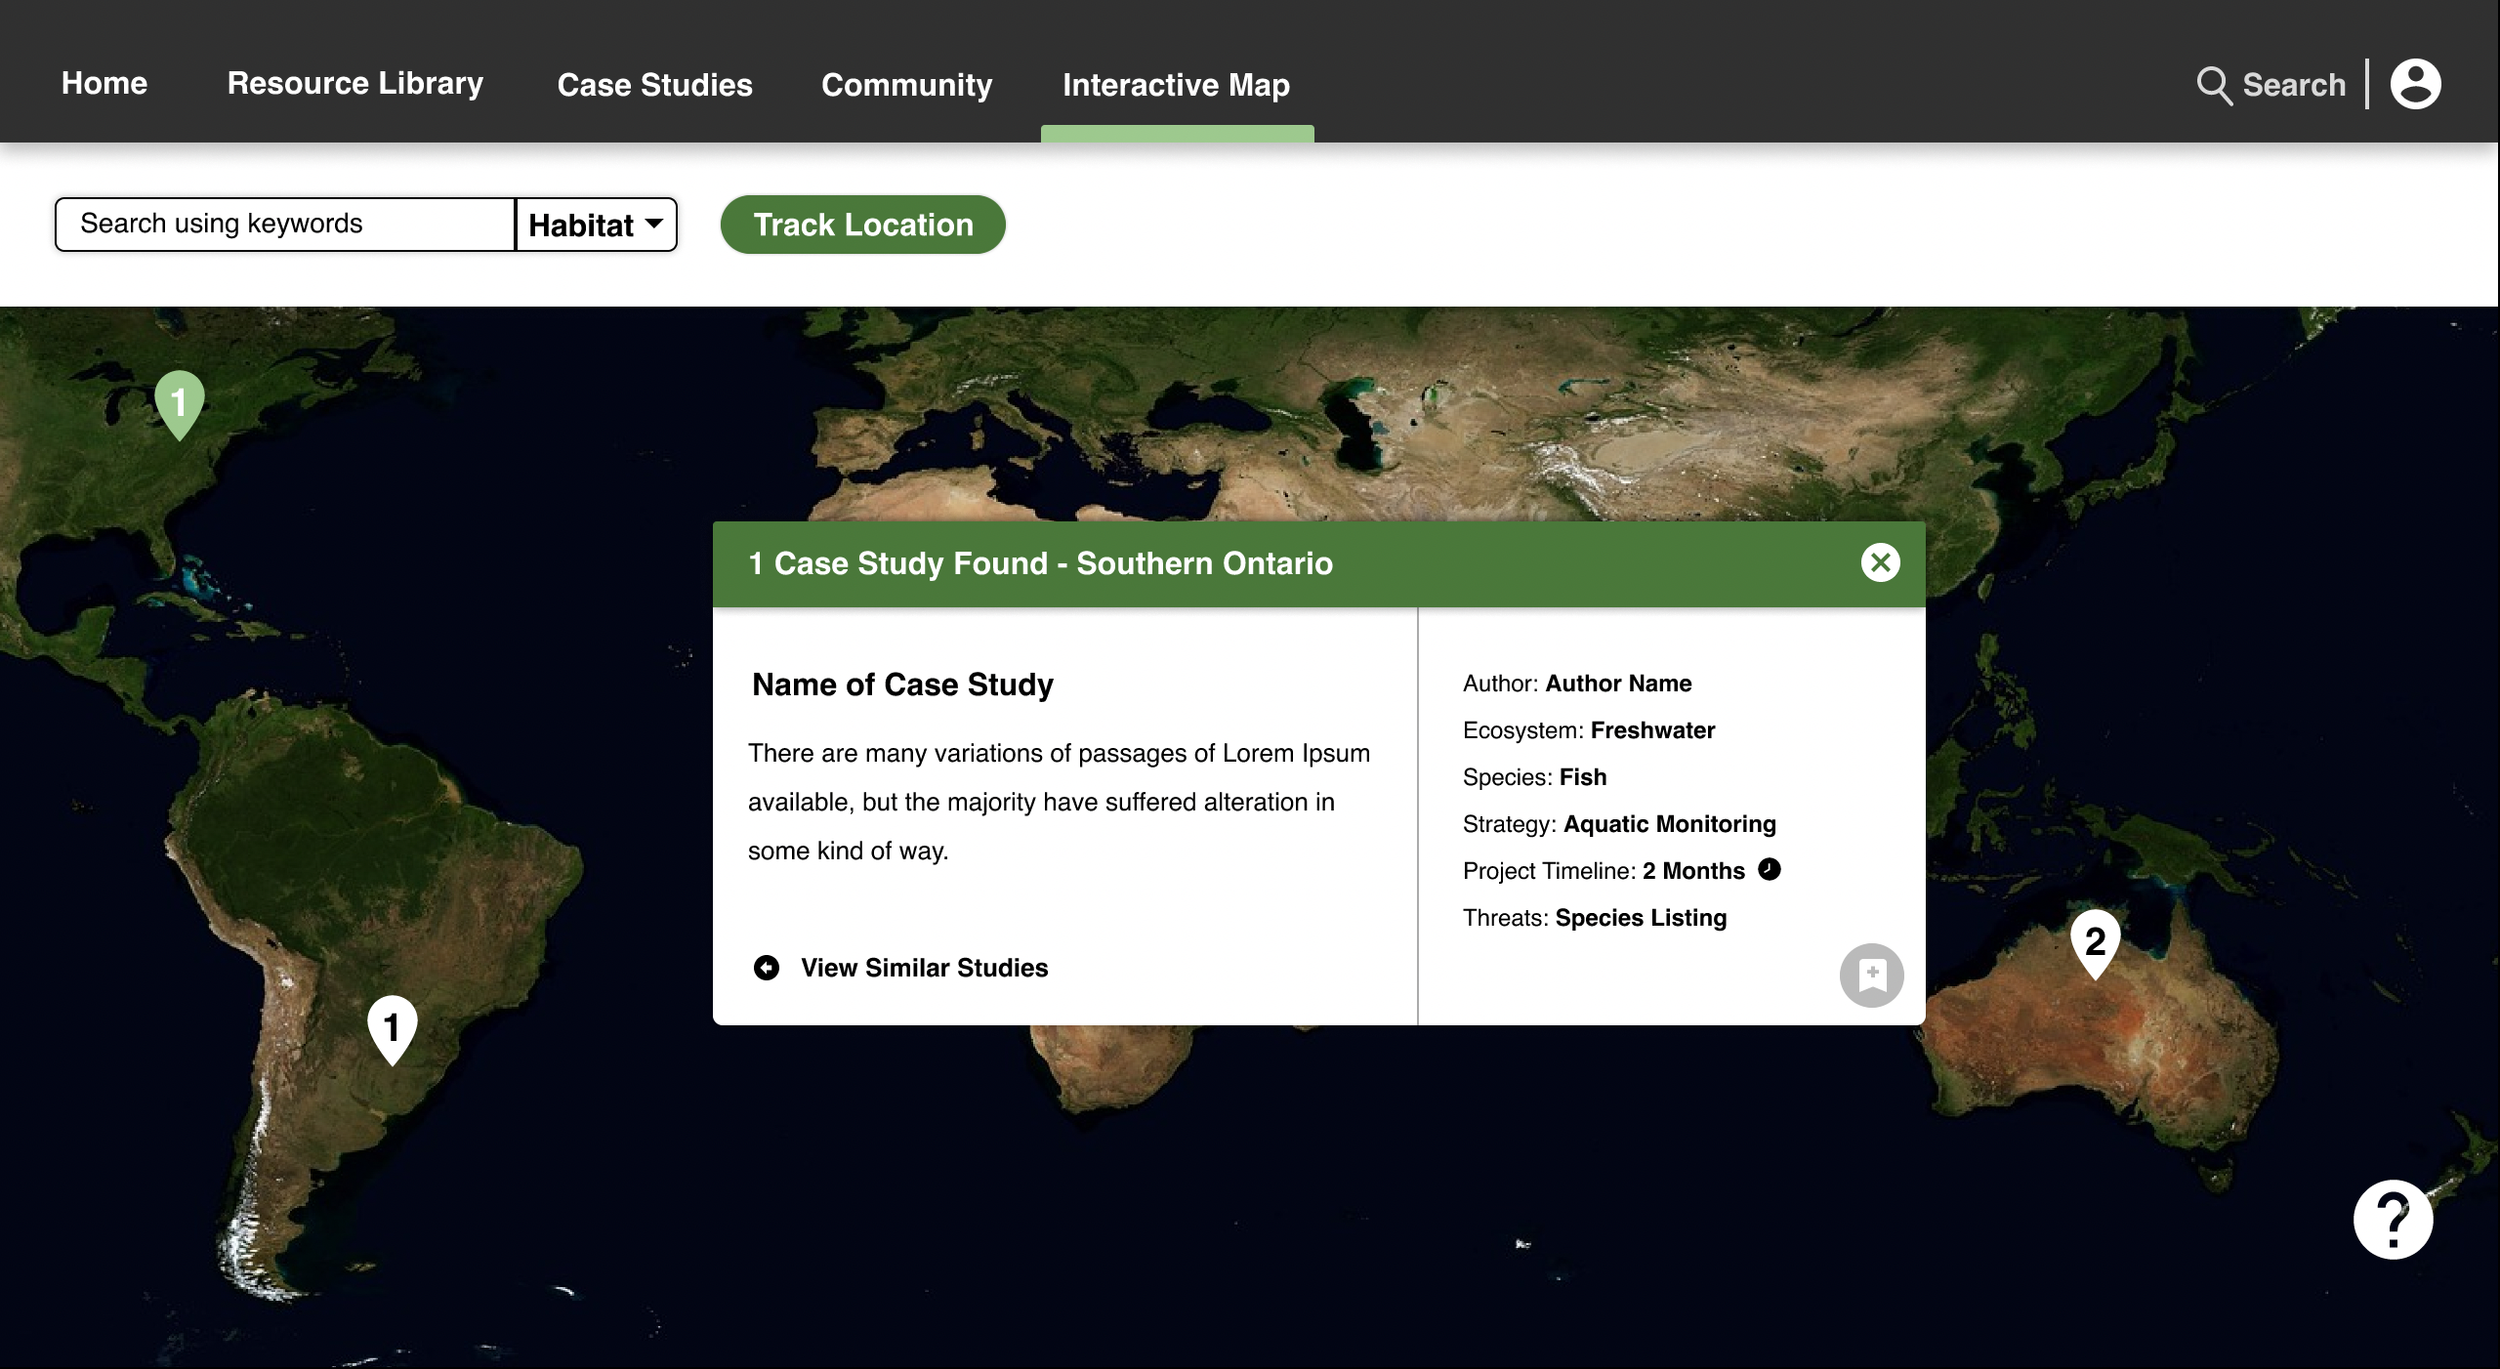
Task: Open the case study titled Name of Case Study
Action: coord(901,684)
